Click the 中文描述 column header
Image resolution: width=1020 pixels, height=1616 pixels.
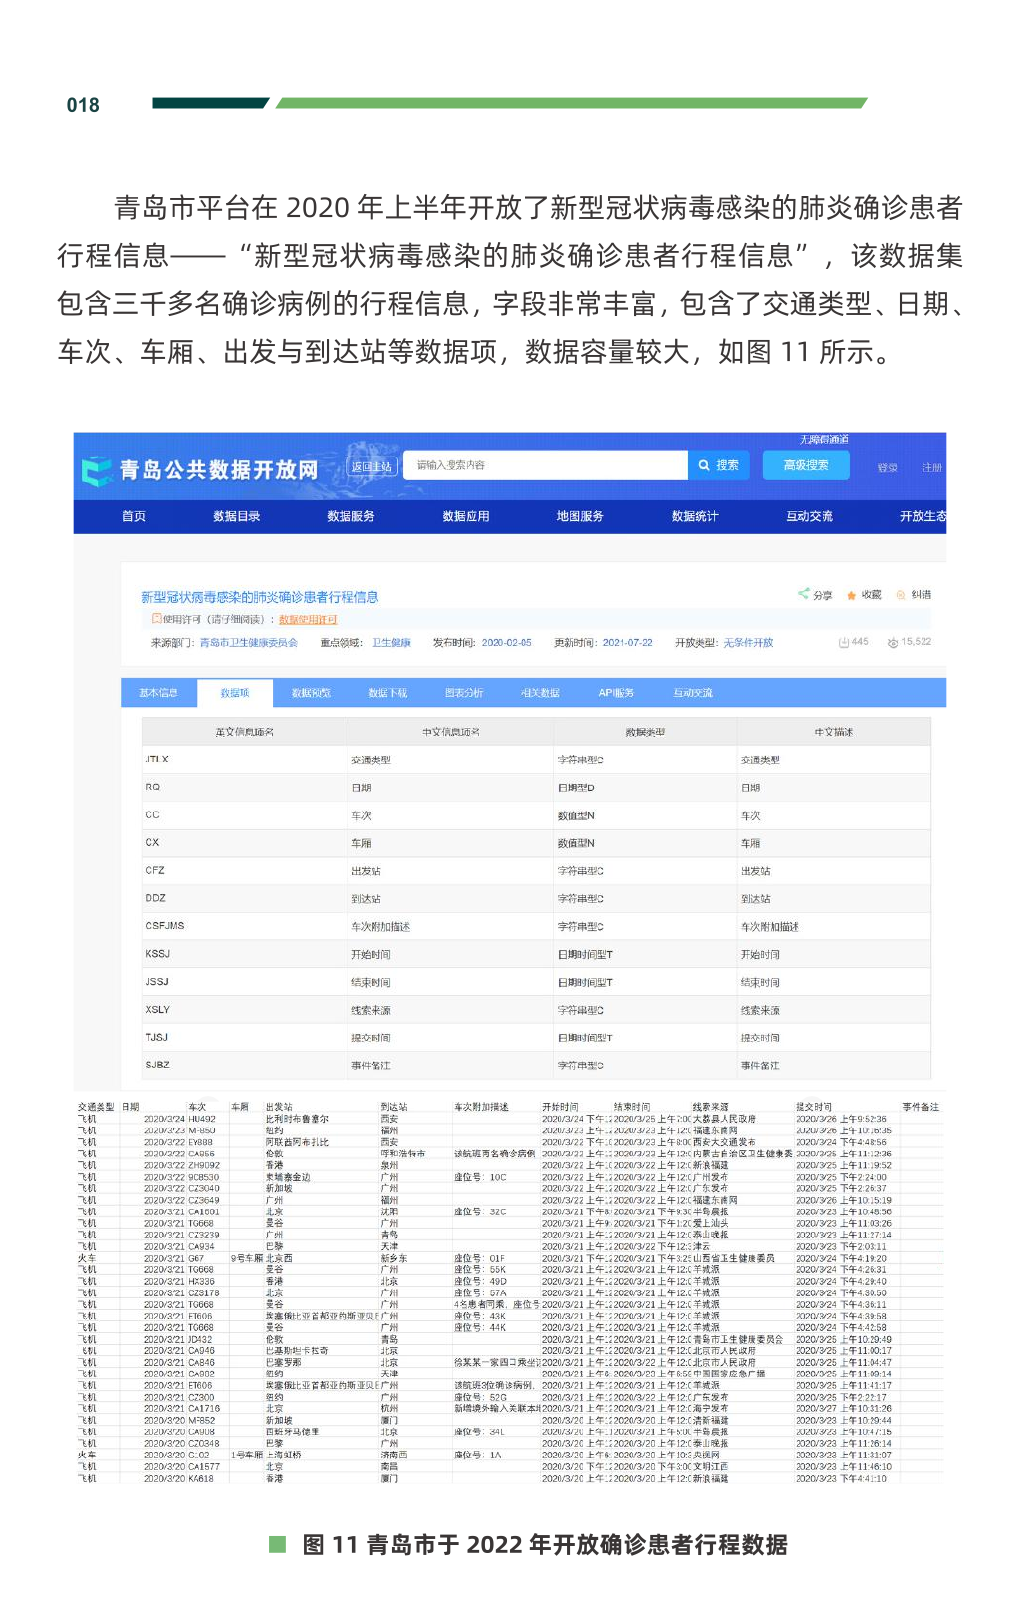[834, 732]
